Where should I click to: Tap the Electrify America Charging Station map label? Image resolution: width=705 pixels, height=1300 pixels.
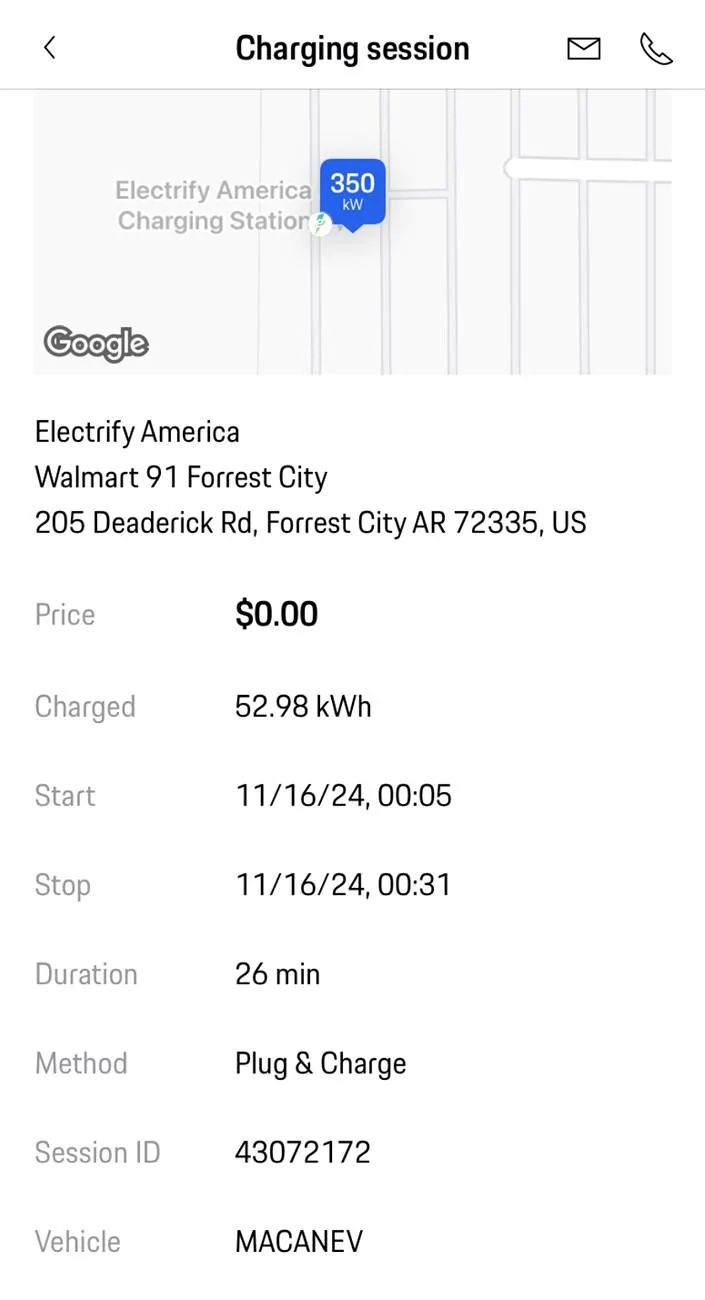coord(212,205)
